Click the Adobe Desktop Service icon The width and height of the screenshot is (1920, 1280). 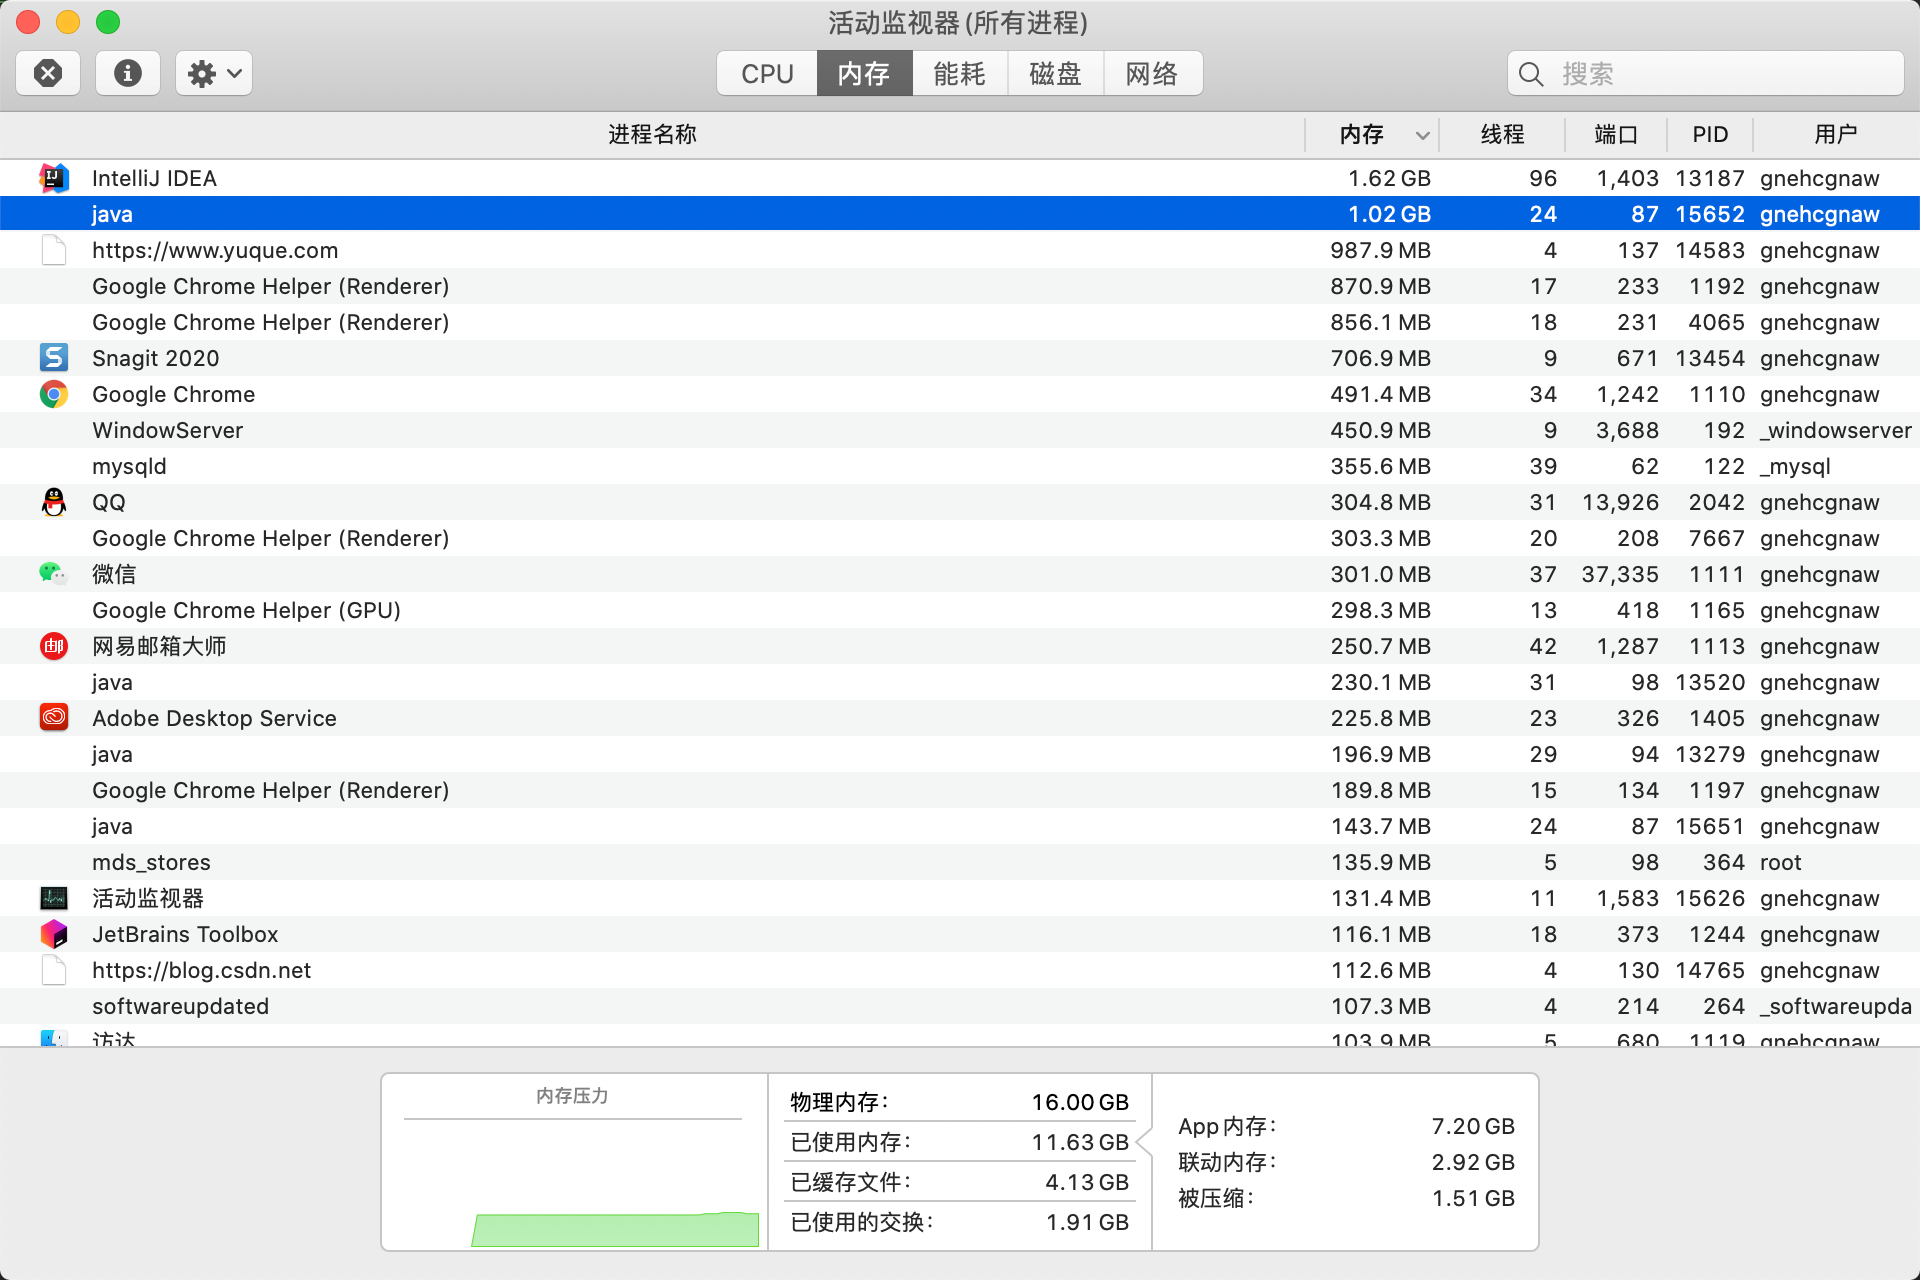pyautogui.click(x=54, y=718)
